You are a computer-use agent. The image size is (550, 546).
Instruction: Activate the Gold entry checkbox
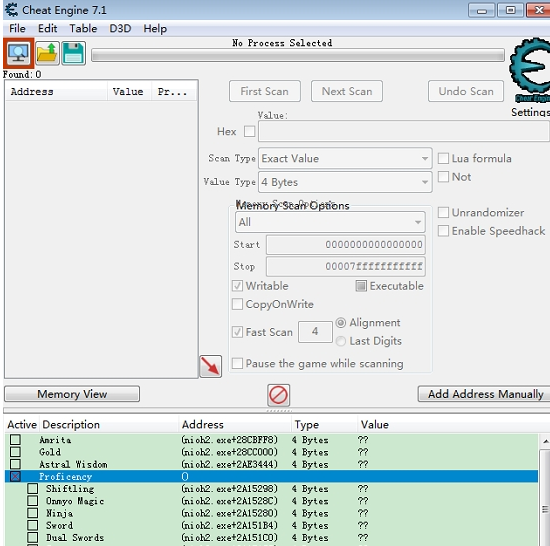[15, 452]
